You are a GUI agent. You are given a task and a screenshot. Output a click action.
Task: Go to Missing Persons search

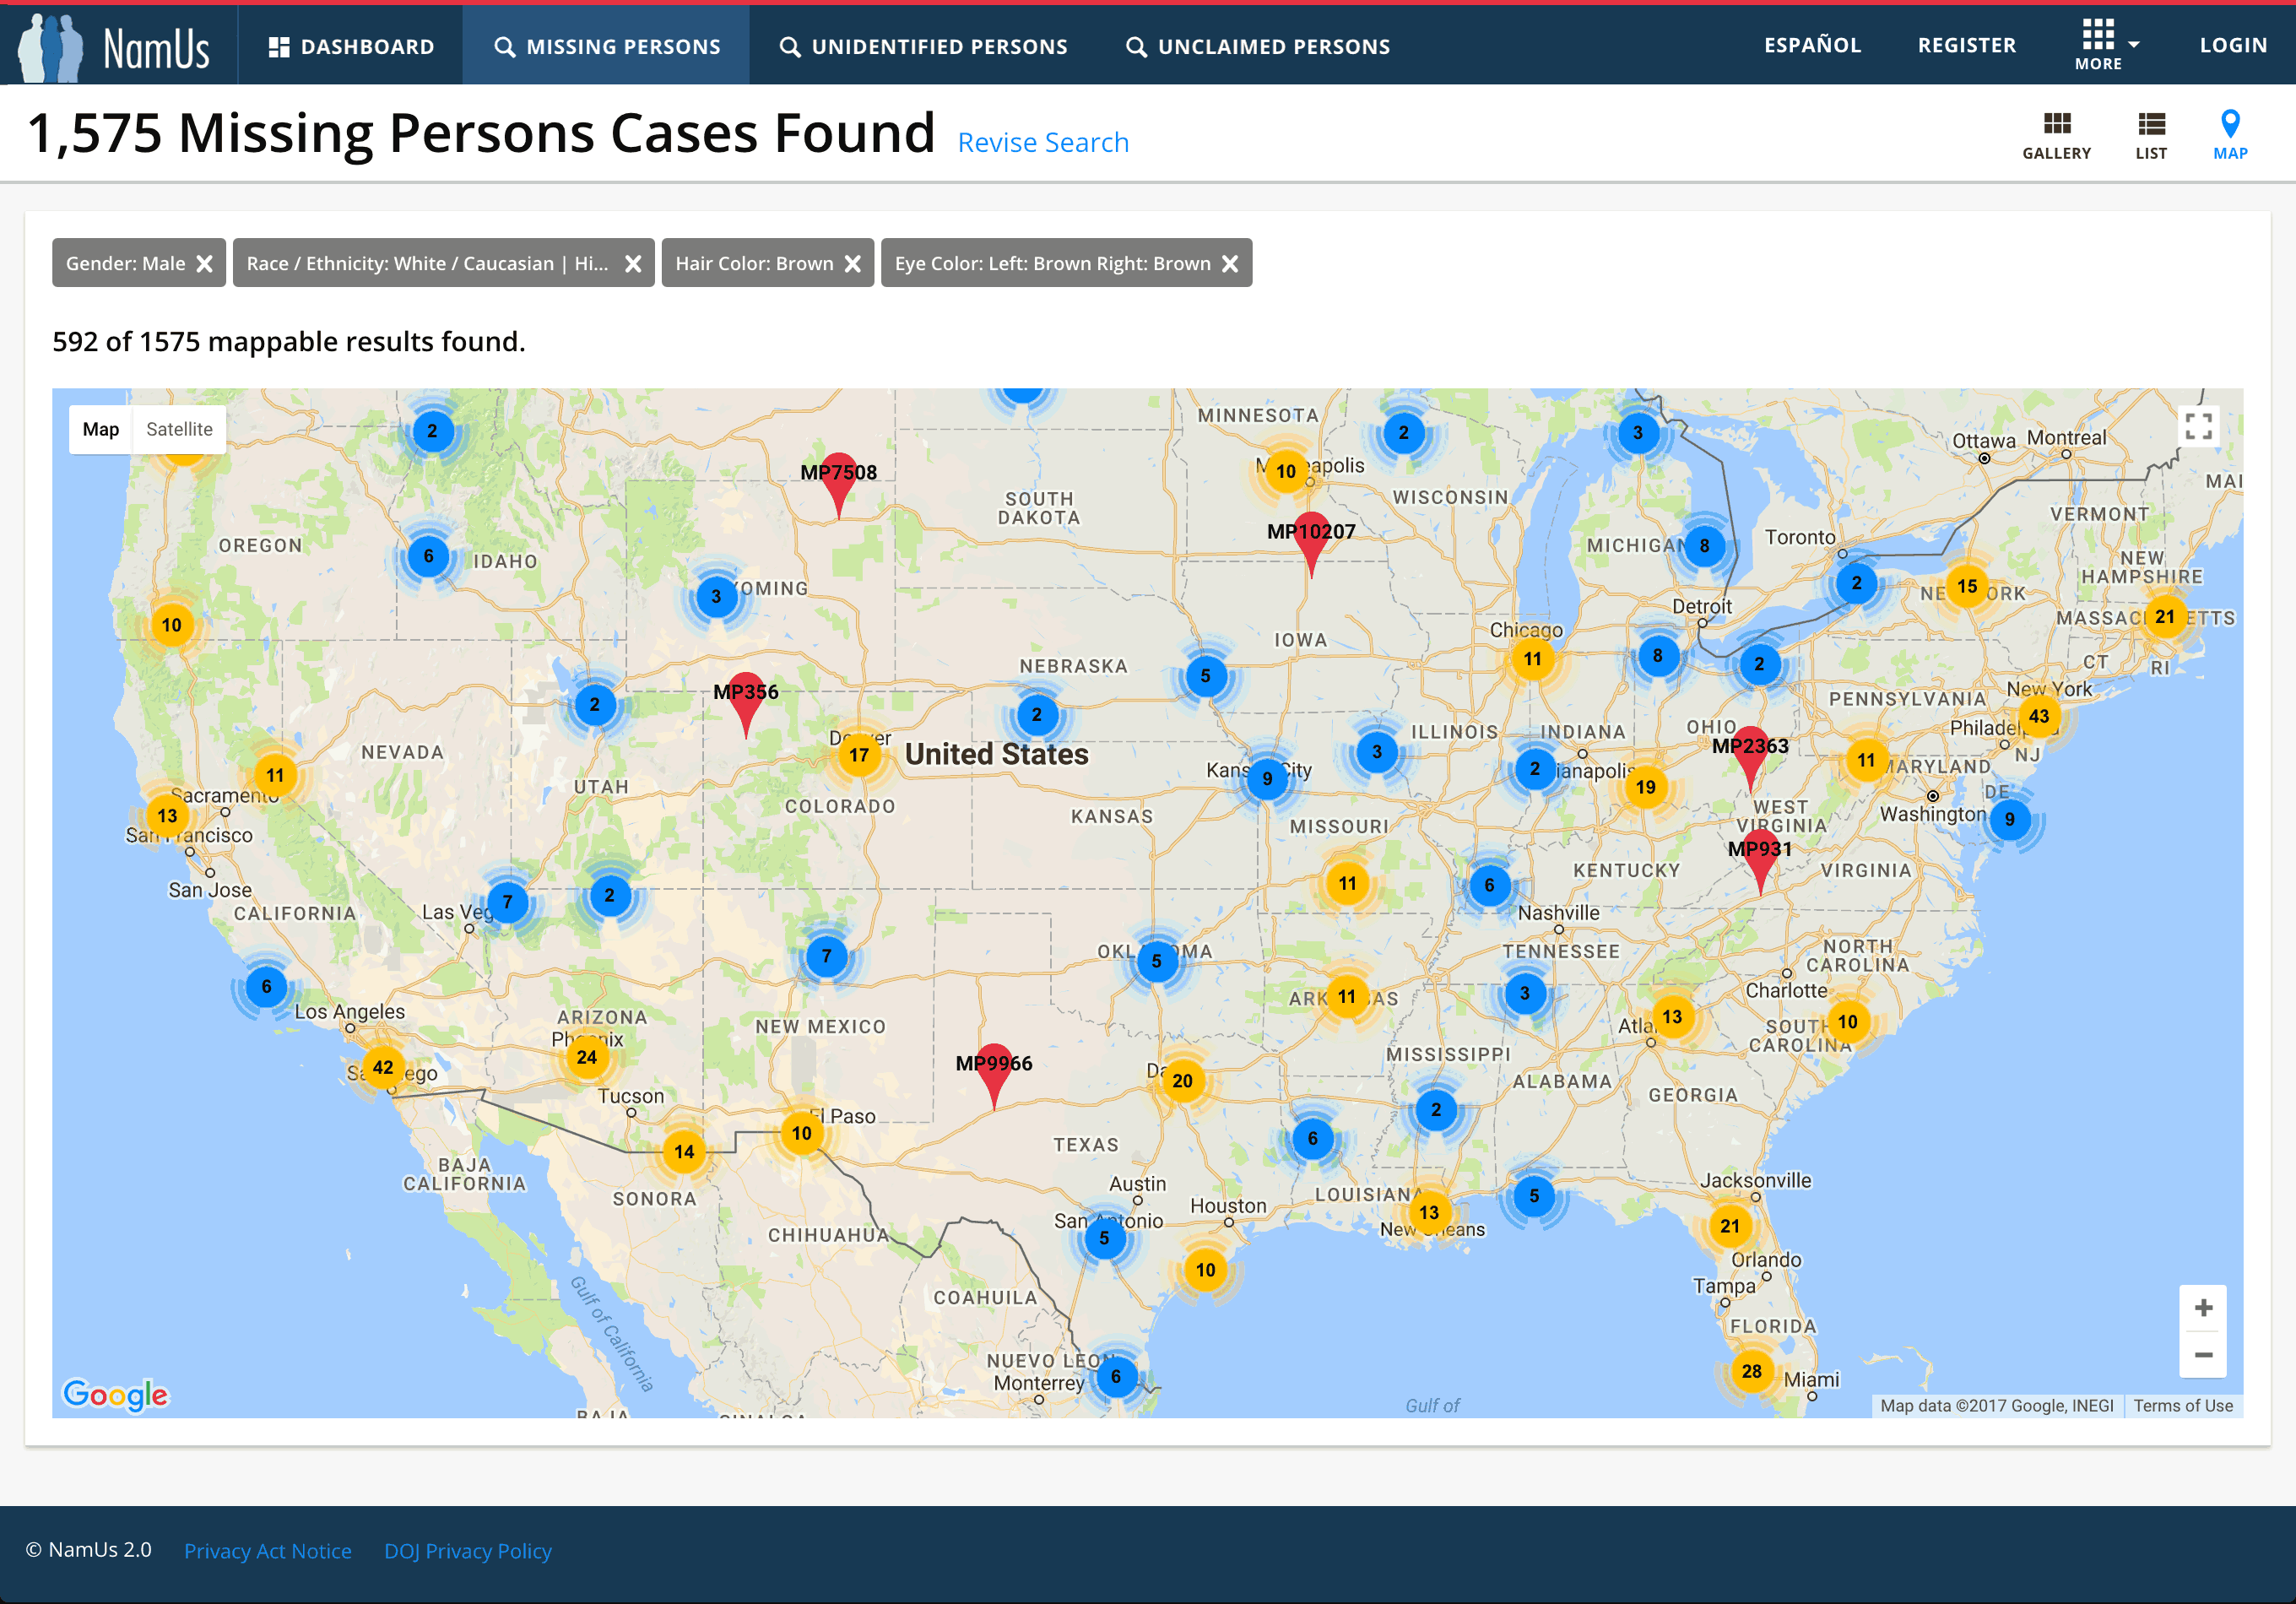point(607,47)
